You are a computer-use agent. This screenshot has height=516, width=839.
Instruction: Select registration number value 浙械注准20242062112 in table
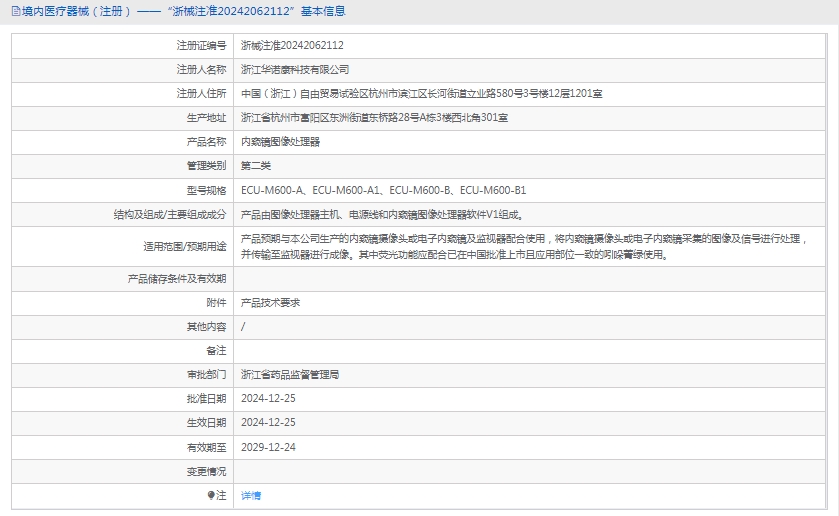tap(292, 45)
